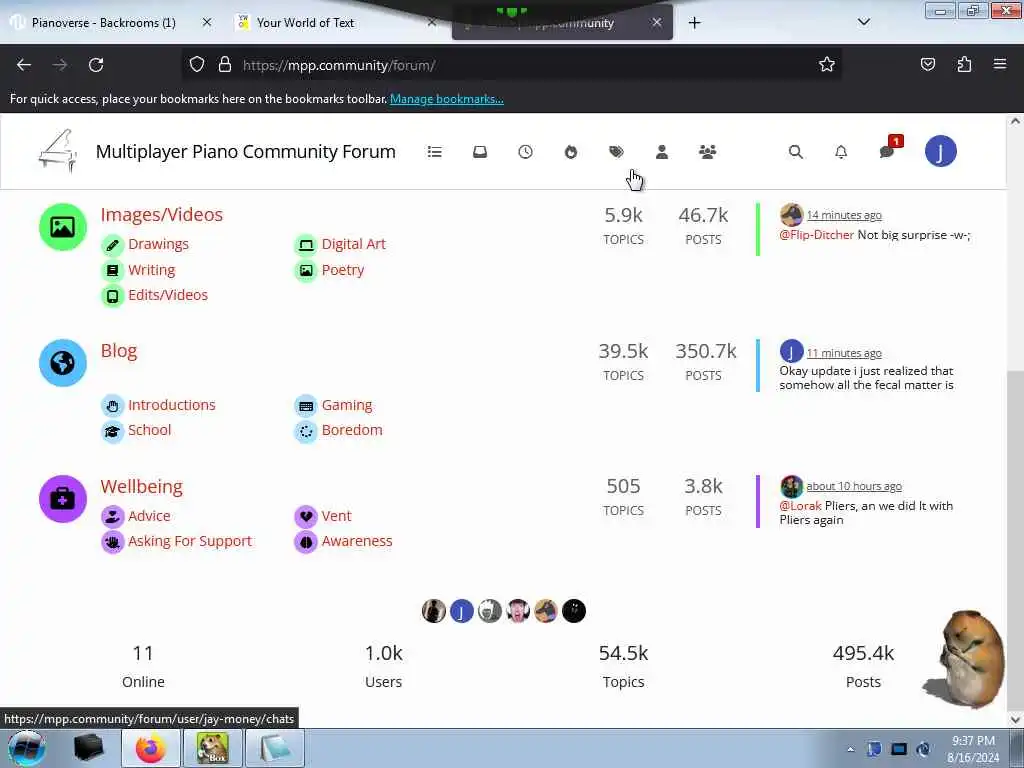Open the users icon in forum header
This screenshot has width=1024, height=768.
pyautogui.click(x=662, y=152)
